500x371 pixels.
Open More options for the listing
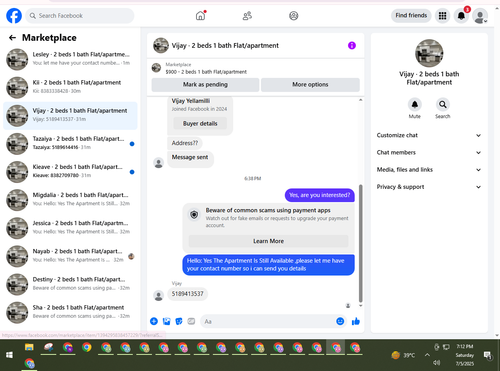coord(310,85)
